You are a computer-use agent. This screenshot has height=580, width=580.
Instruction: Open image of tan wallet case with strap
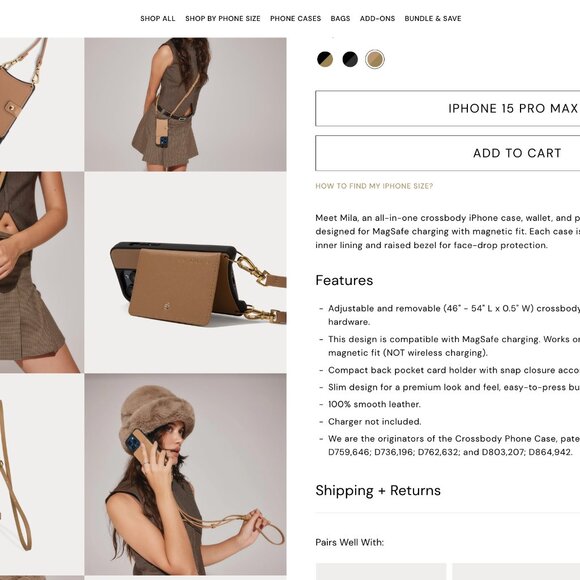point(185,272)
